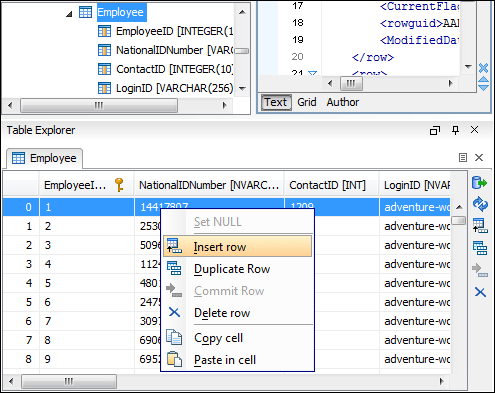495x393 pixels.
Task: Select Copy cell in context menu
Action: (x=237, y=338)
